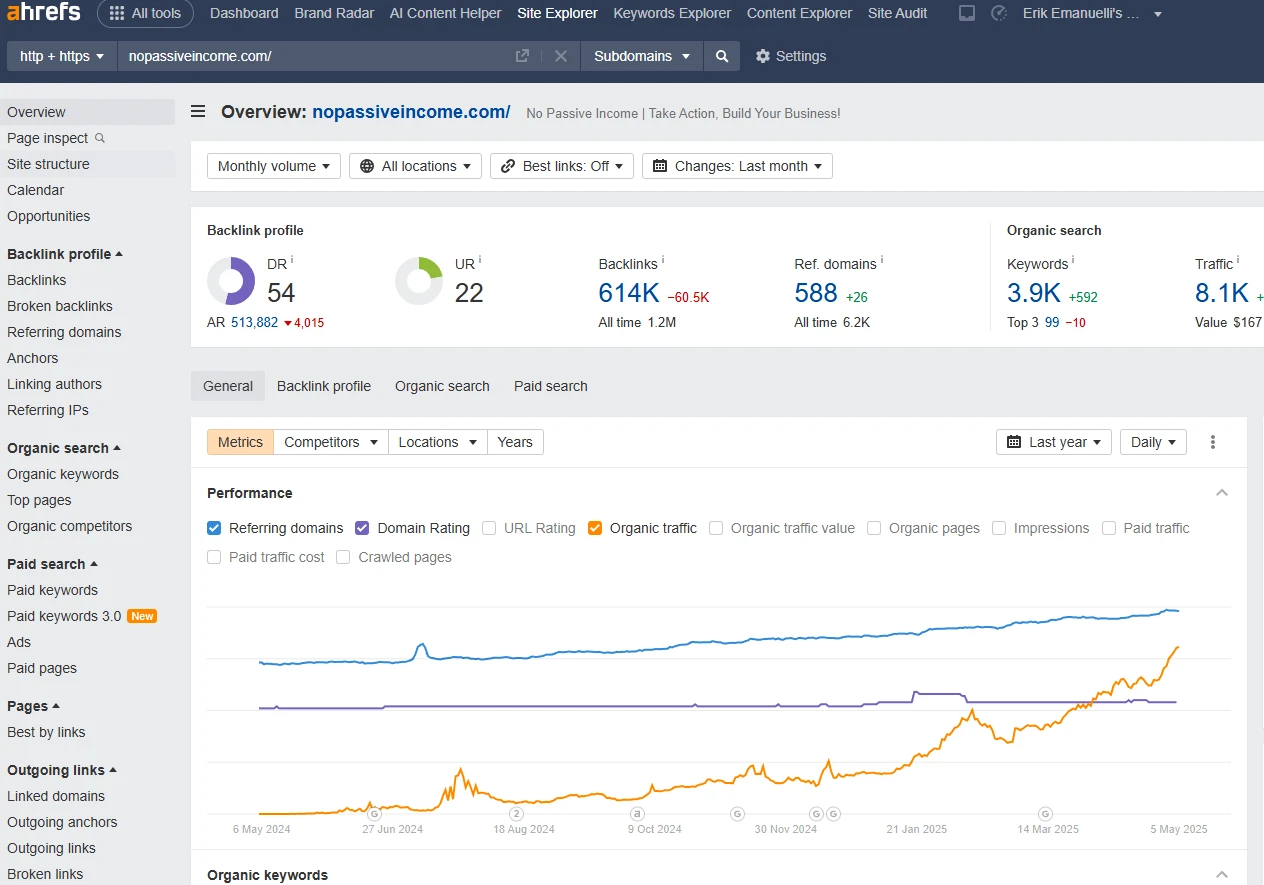The width and height of the screenshot is (1264, 885).
Task: Clear the URL field with X icon
Action: 561,56
